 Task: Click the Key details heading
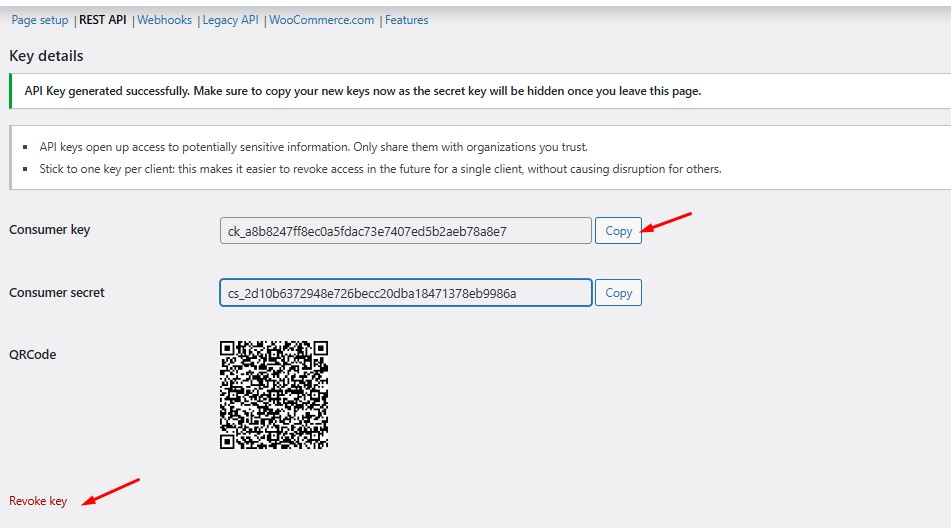point(46,56)
